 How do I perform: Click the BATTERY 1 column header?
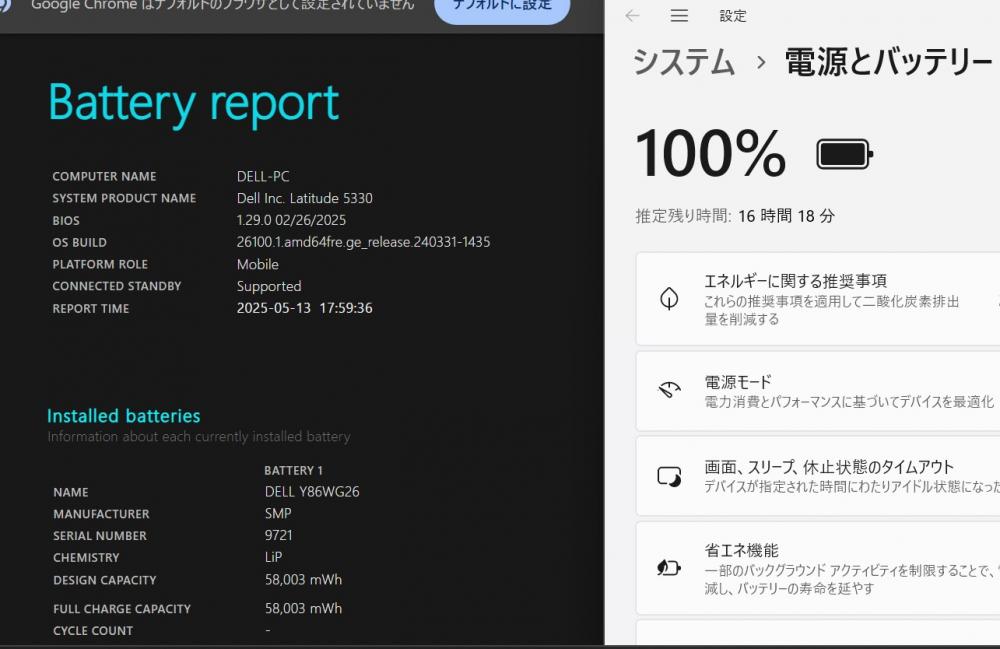click(x=293, y=470)
